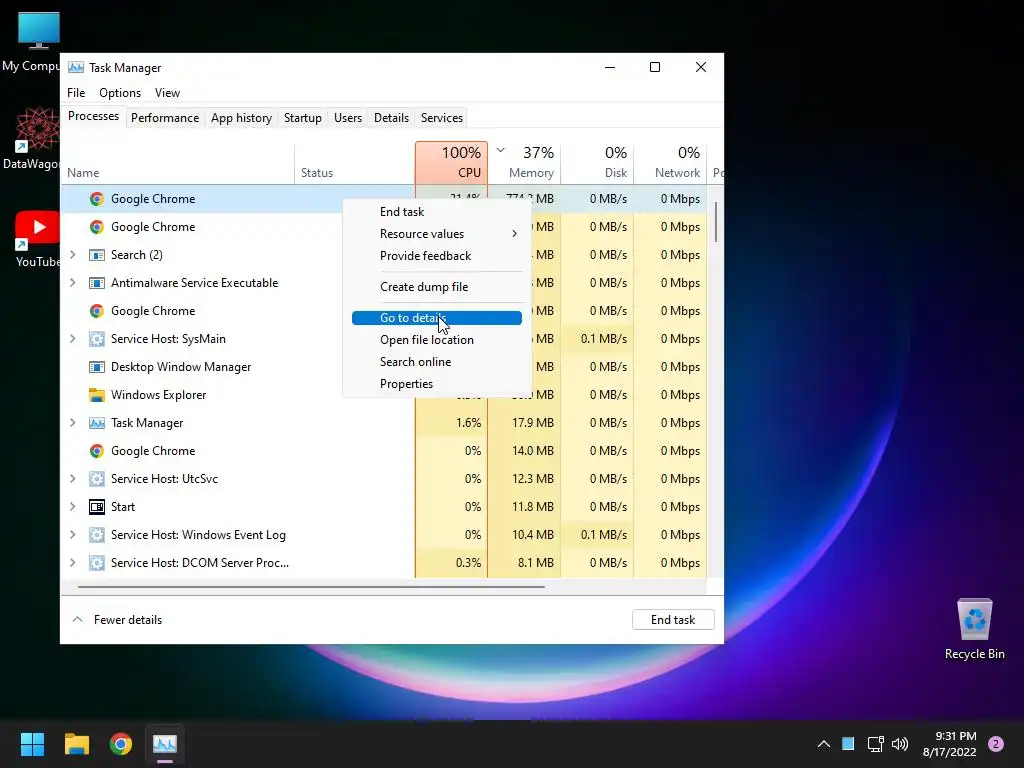Open the notification badge showing 2
The height and width of the screenshot is (768, 1024).
click(996, 744)
